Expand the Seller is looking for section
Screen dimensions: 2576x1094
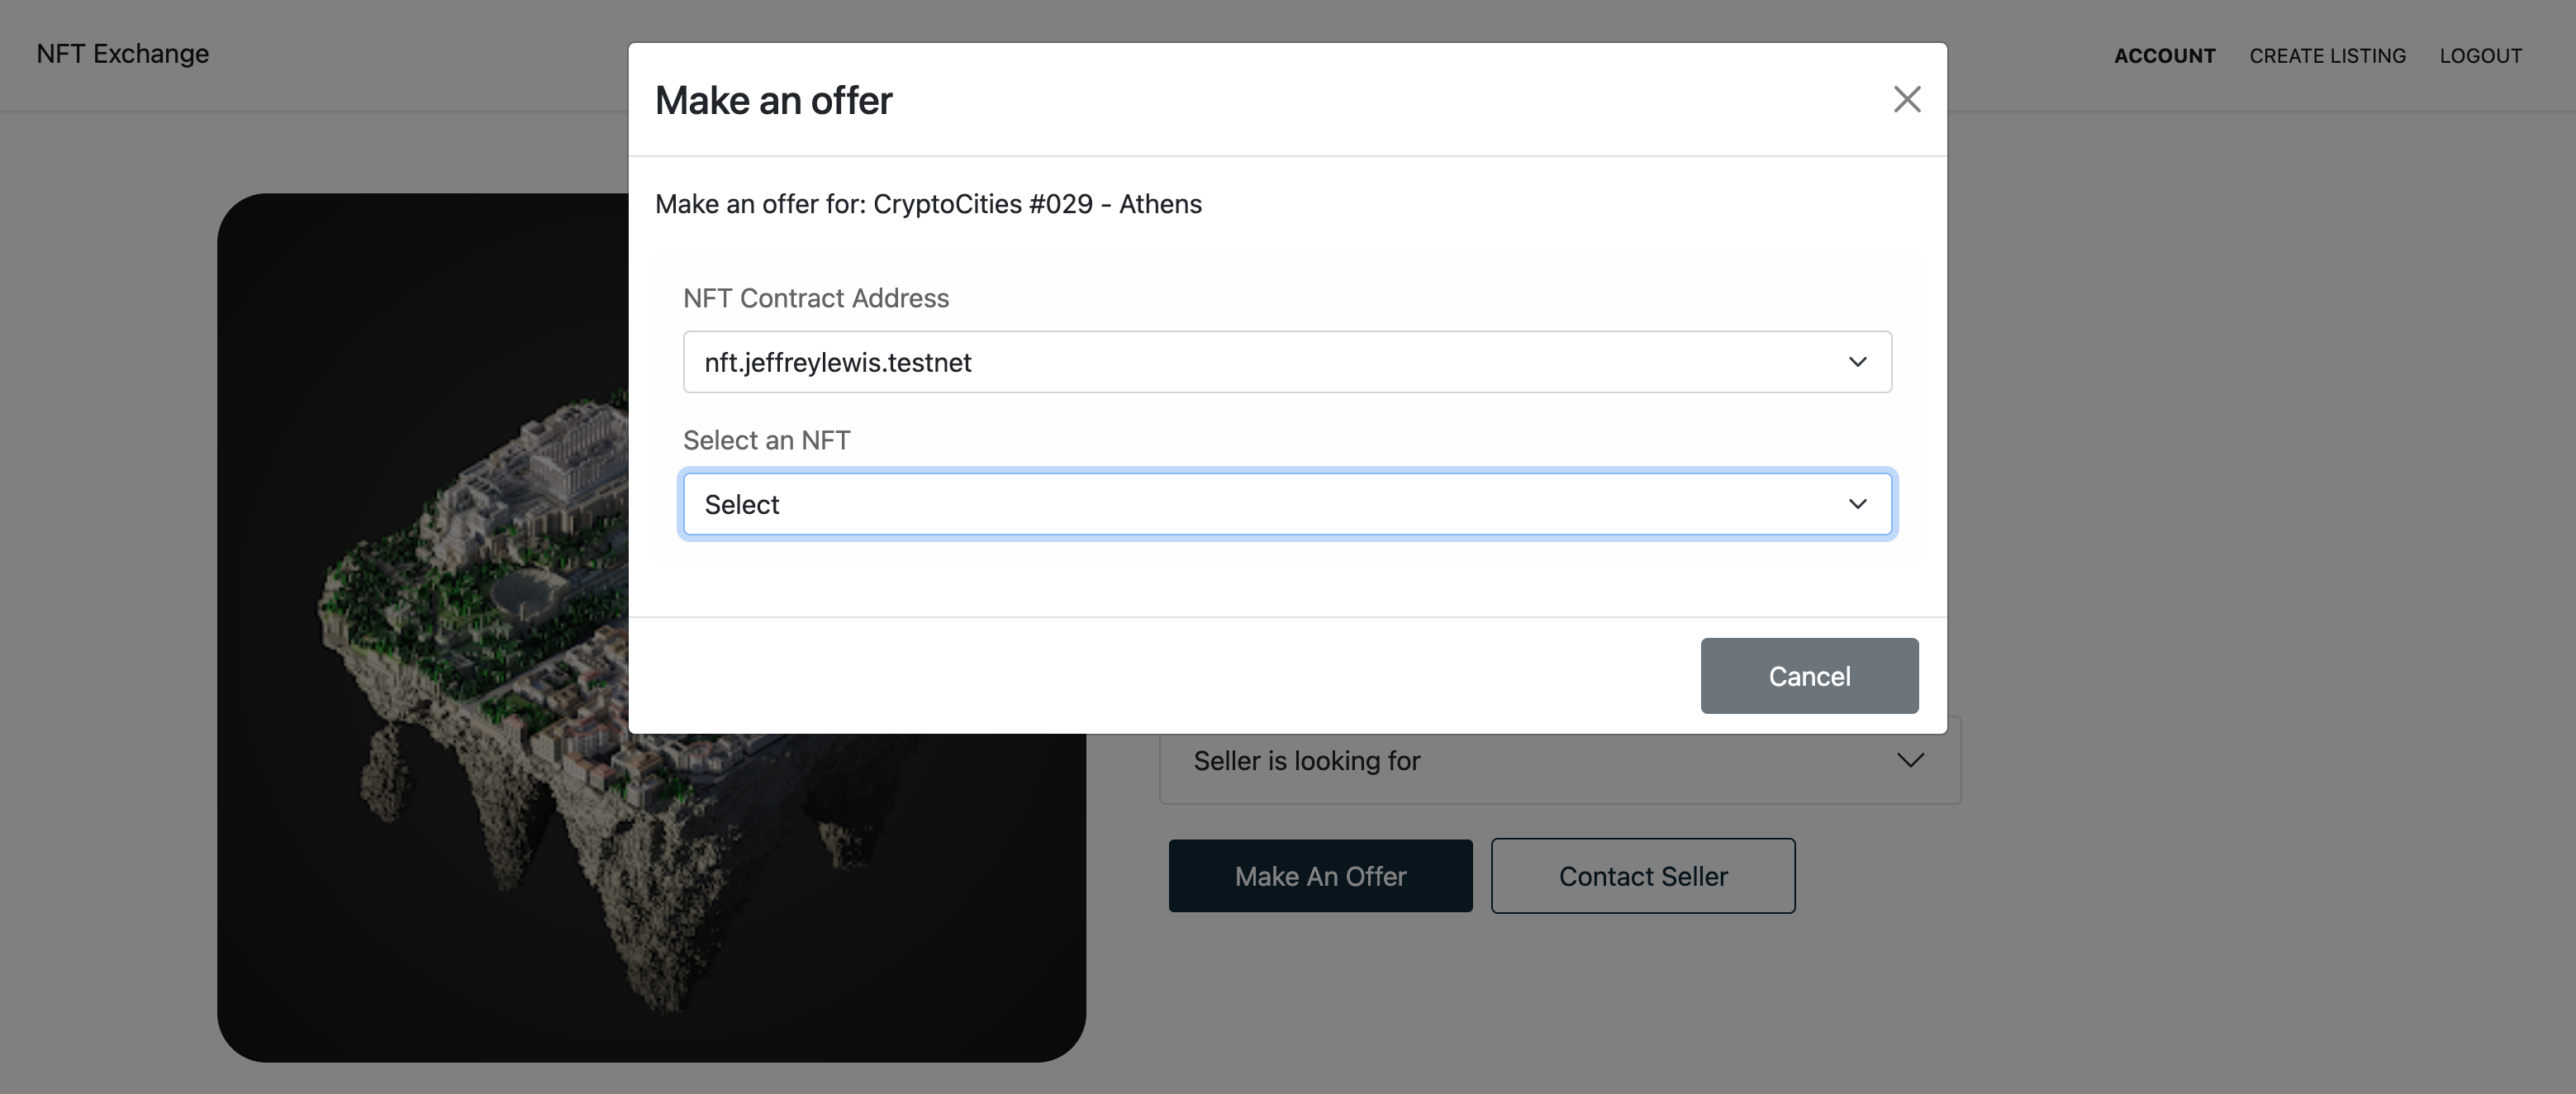coord(1559,760)
